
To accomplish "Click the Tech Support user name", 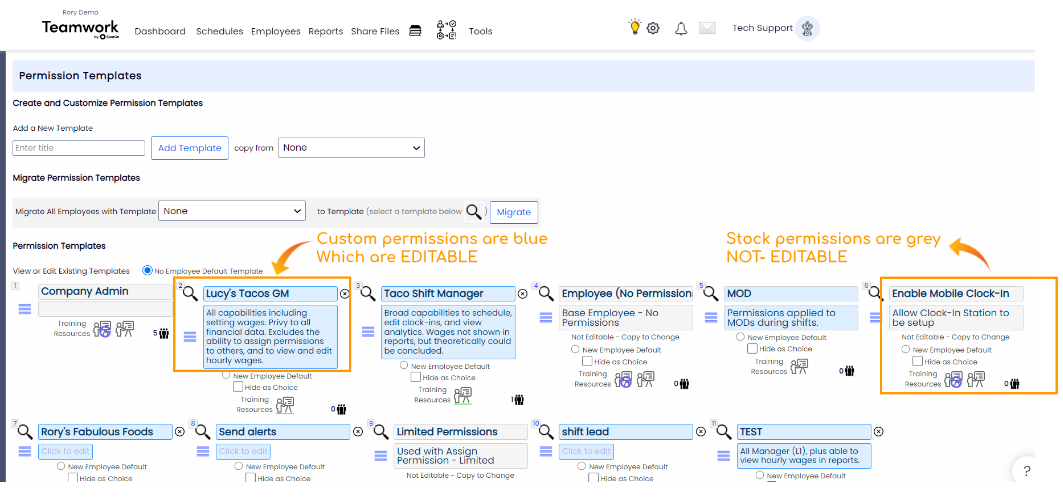I will click(x=762, y=28).
